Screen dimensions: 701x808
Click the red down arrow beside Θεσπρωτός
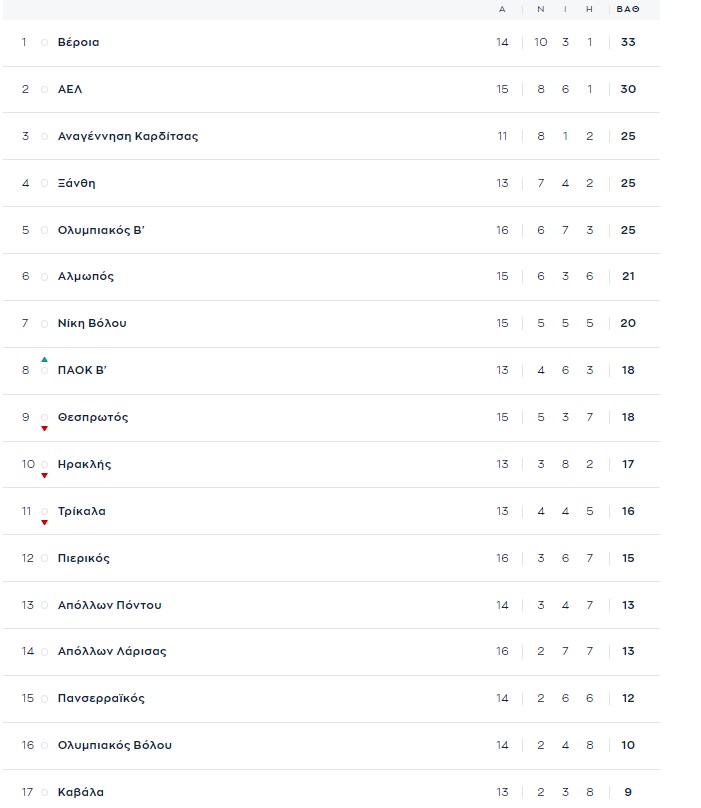tap(44, 428)
